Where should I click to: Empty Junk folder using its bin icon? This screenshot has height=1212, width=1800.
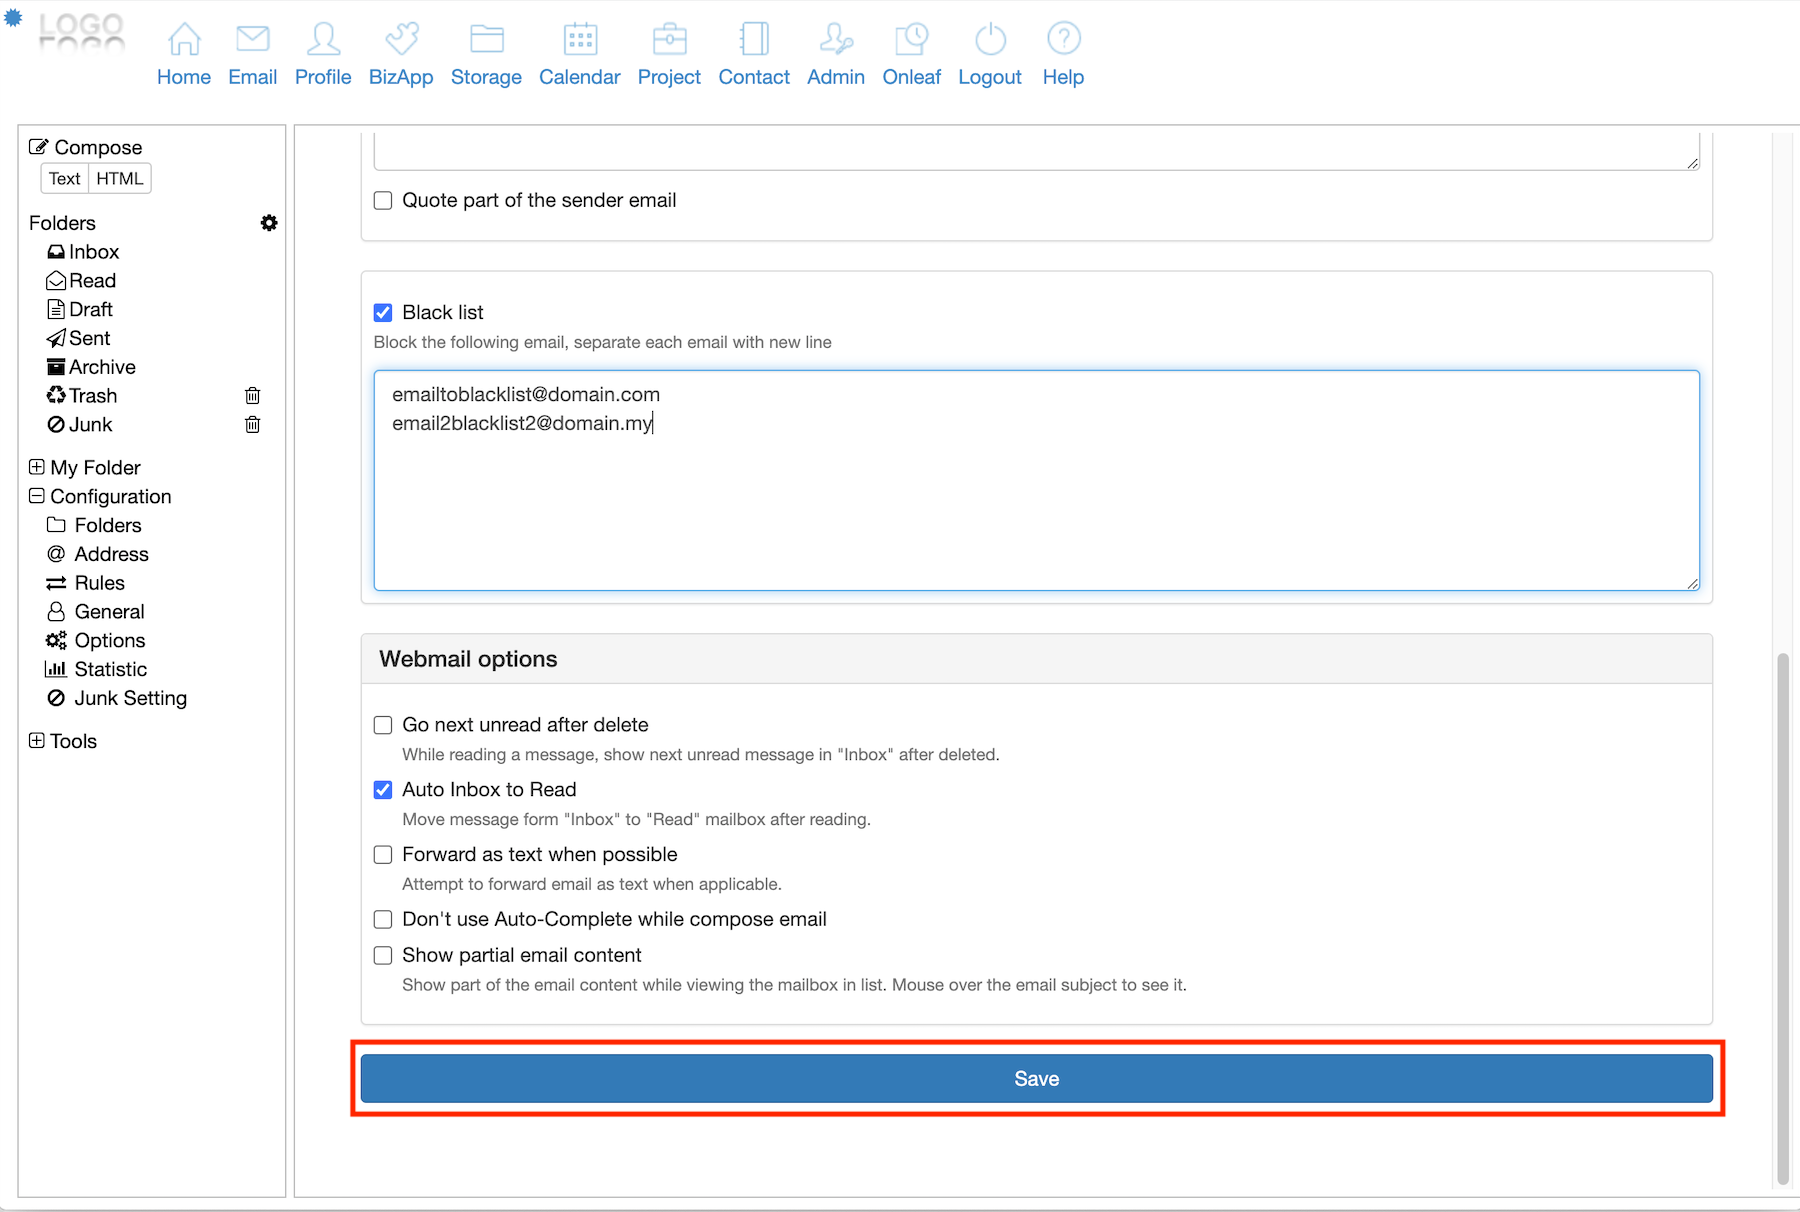(x=253, y=425)
